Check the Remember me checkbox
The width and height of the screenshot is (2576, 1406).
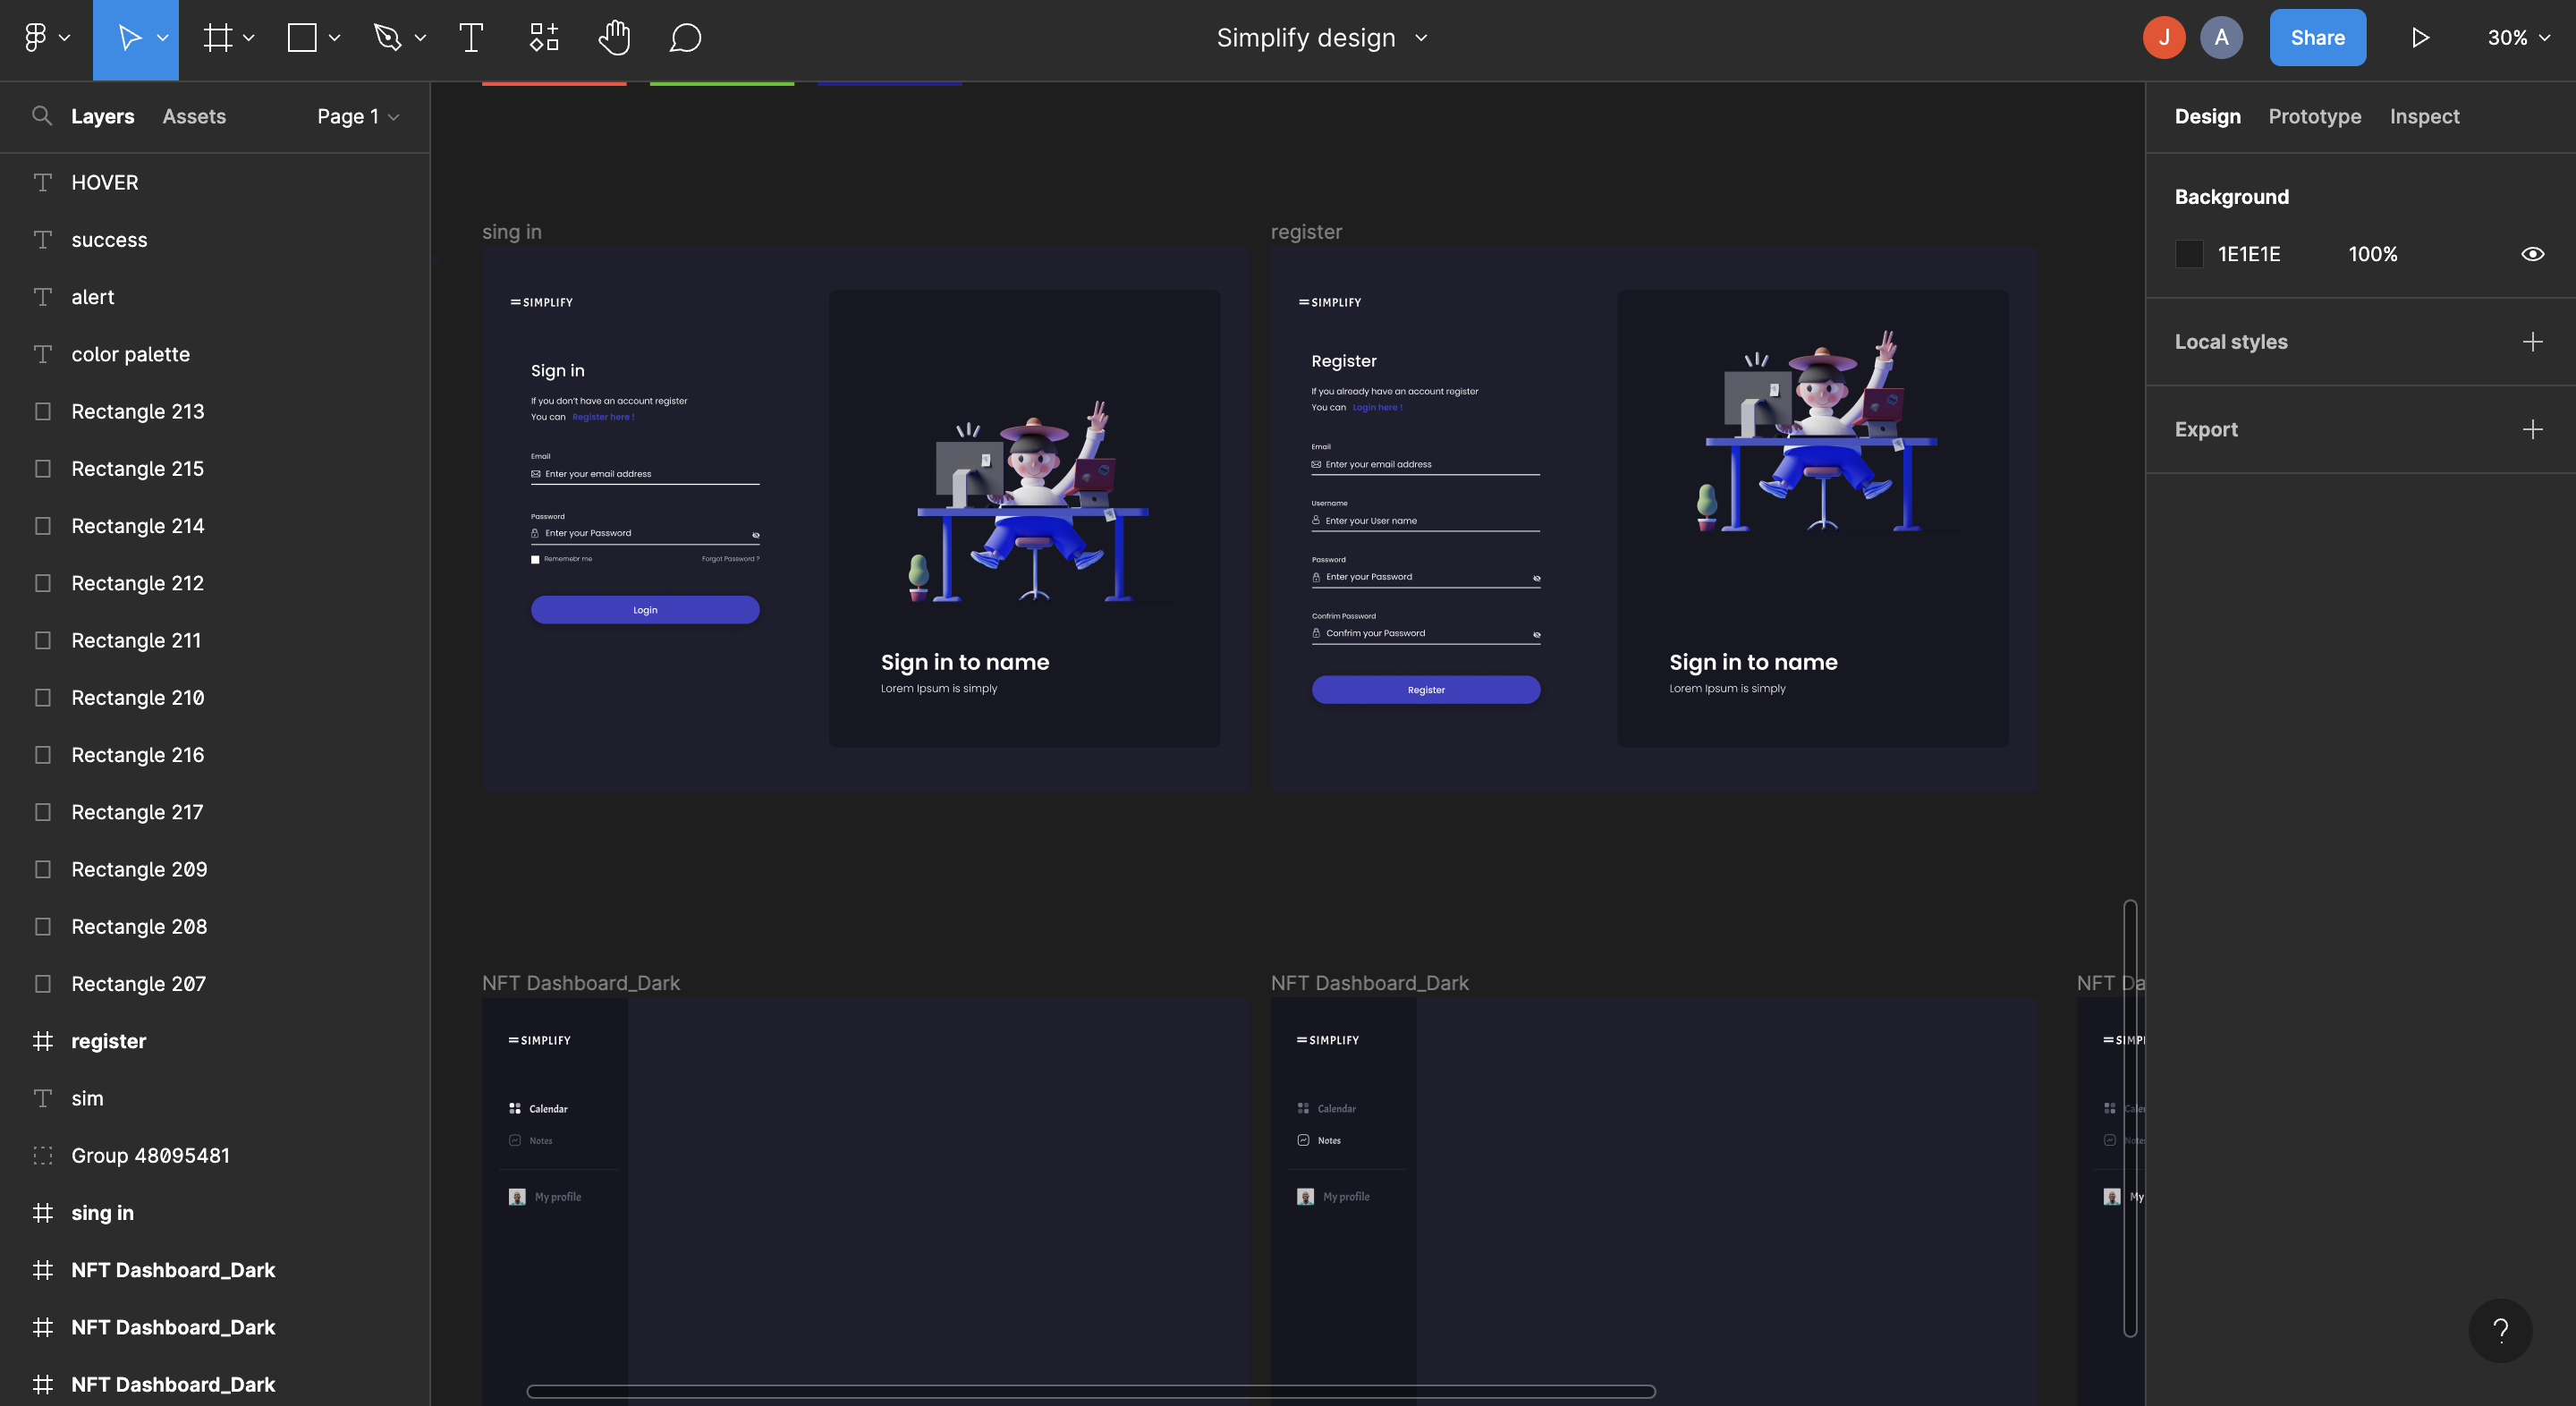coord(535,559)
